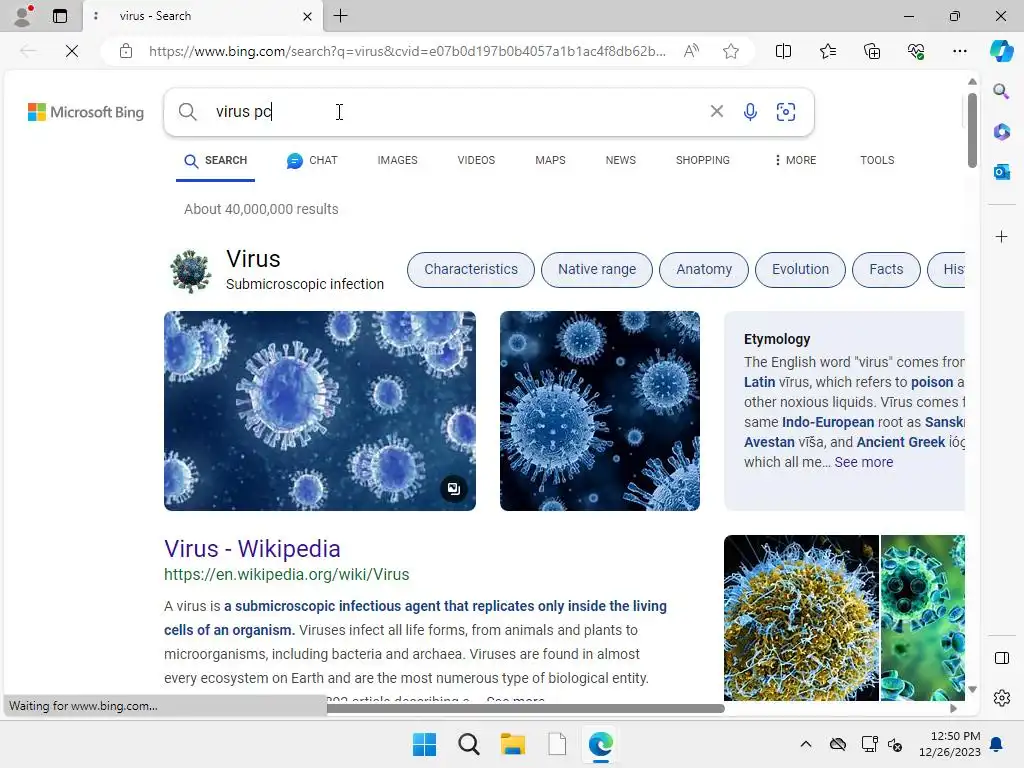The width and height of the screenshot is (1024, 768).
Task: Search using an image icon
Action: pos(786,112)
